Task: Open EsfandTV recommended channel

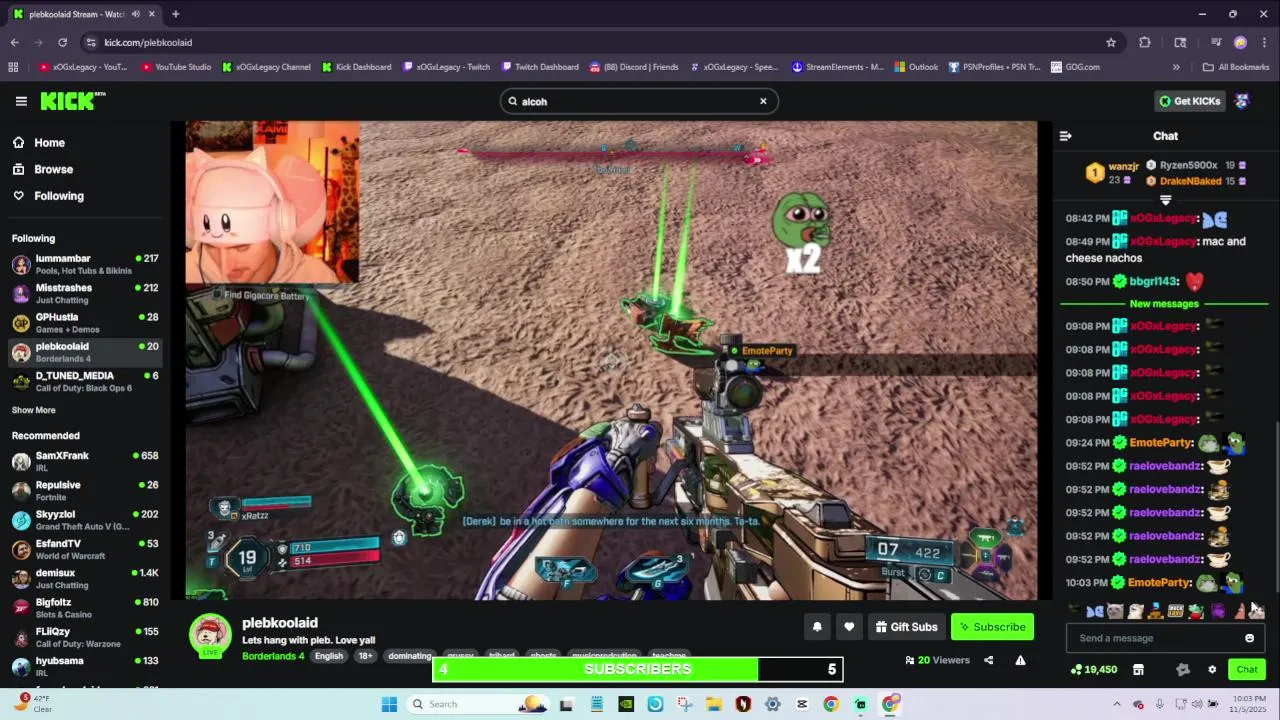Action: (85, 549)
